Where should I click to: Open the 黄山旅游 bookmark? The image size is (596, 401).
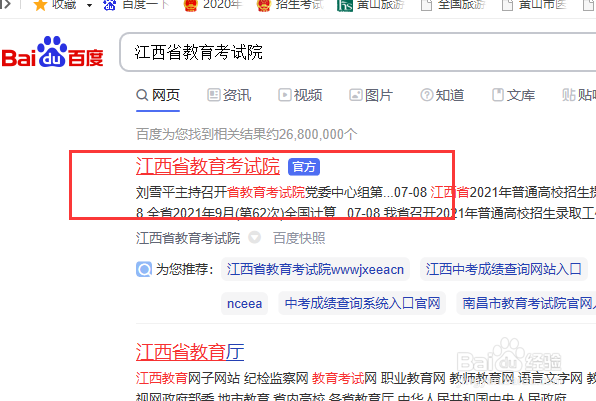pos(371,5)
